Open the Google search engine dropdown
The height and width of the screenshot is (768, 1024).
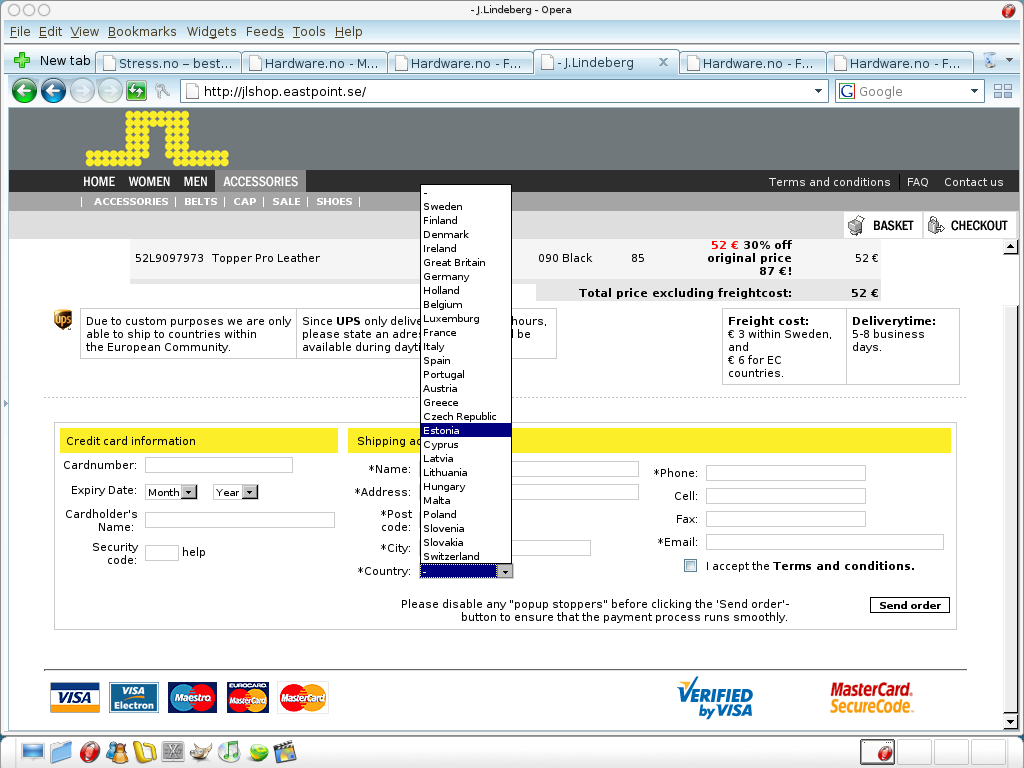[x=974, y=91]
